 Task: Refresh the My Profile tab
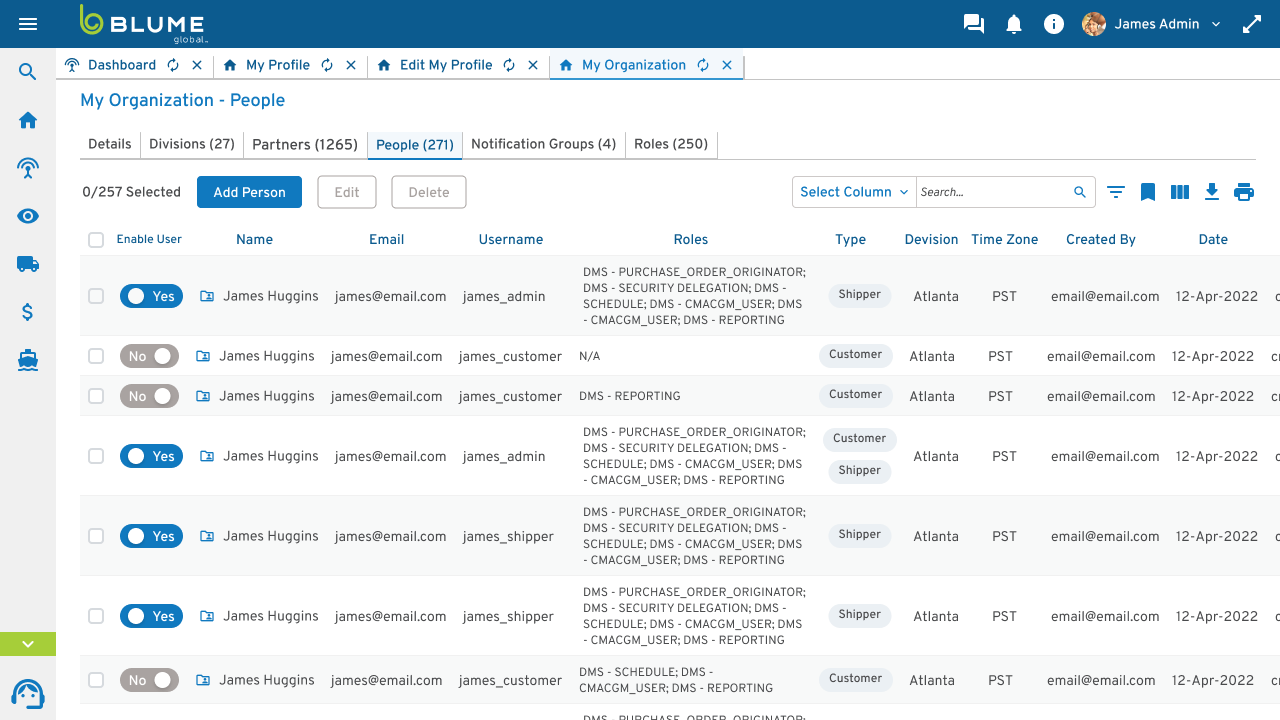[327, 65]
